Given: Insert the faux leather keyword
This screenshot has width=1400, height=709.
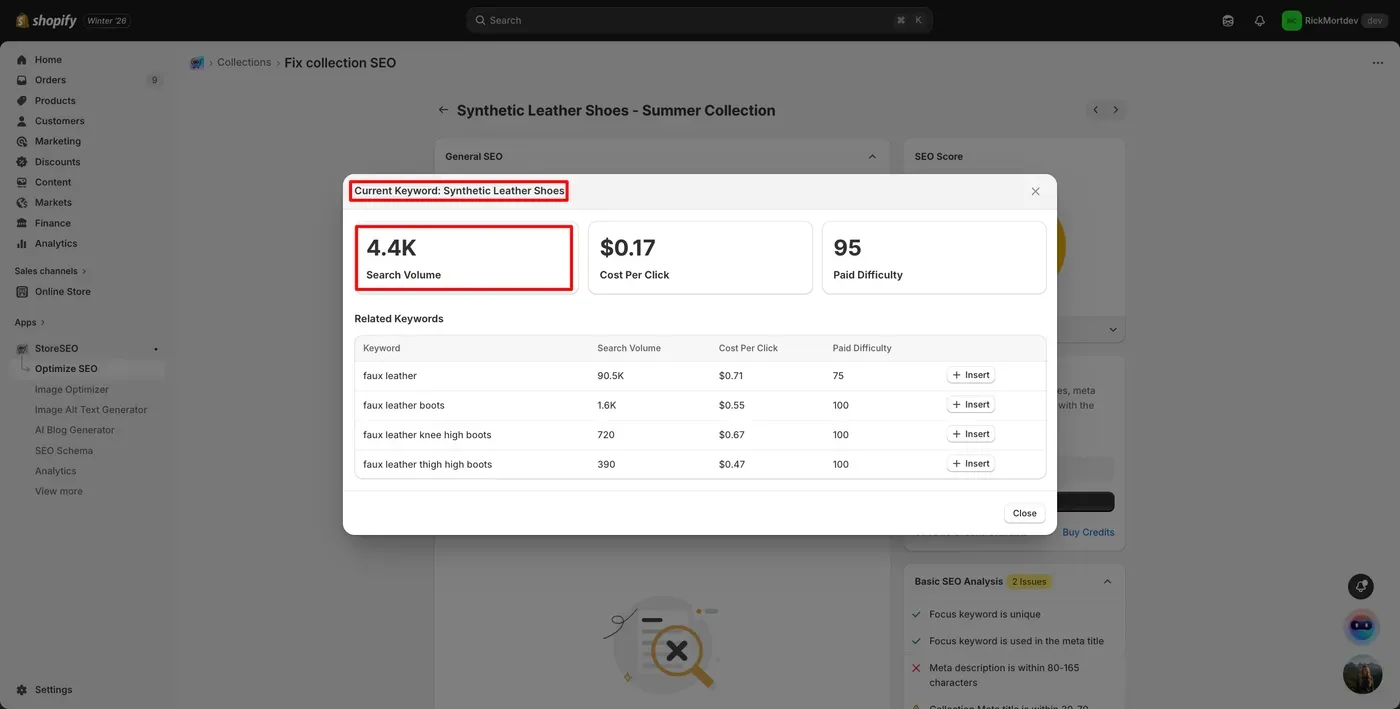Looking at the screenshot, I should [971, 375].
